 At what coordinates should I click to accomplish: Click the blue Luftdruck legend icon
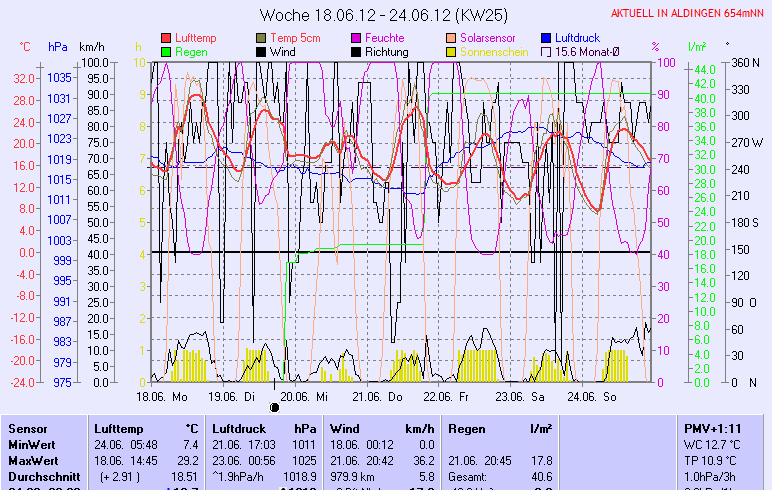[547, 38]
